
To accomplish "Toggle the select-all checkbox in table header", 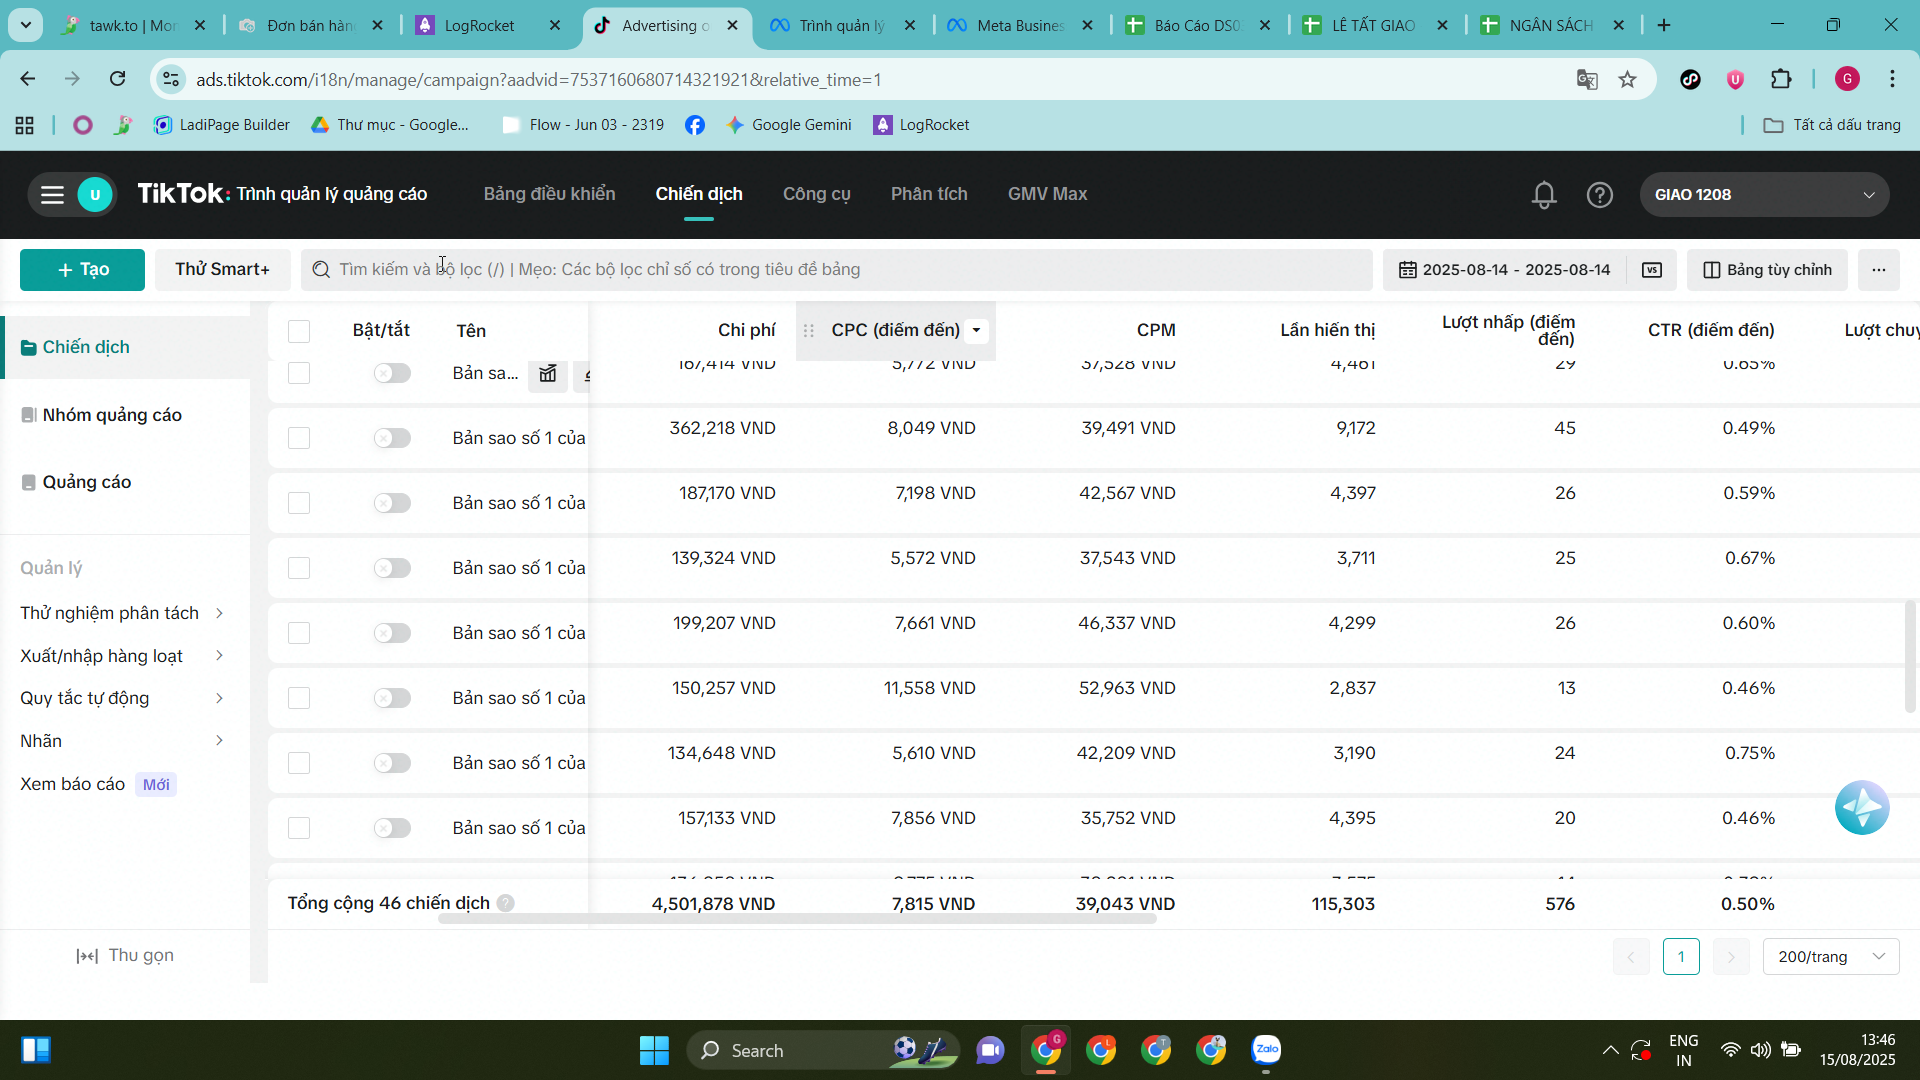I will (x=299, y=331).
